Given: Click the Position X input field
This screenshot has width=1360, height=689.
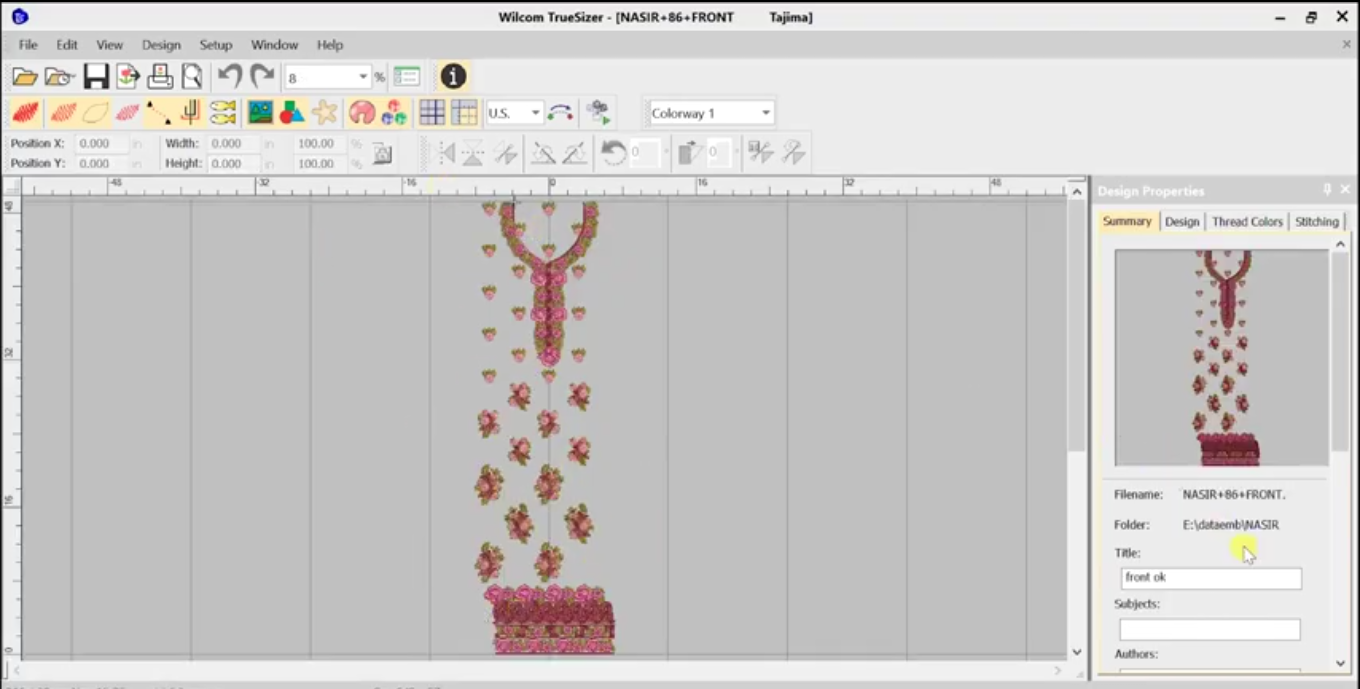Looking at the screenshot, I should 102,144.
